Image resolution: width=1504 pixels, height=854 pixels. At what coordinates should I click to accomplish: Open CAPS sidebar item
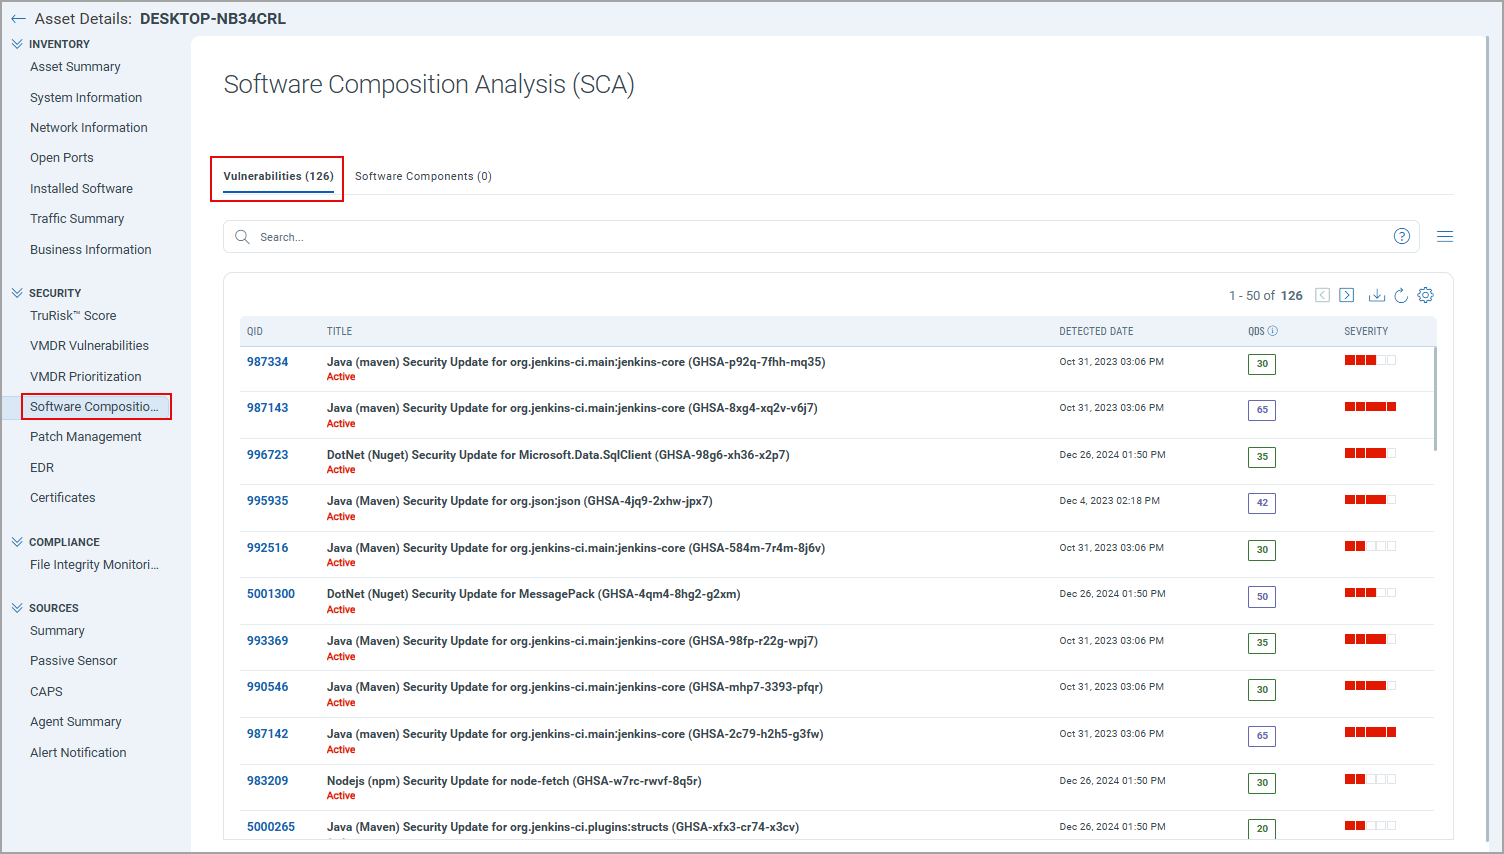pyautogui.click(x=46, y=692)
